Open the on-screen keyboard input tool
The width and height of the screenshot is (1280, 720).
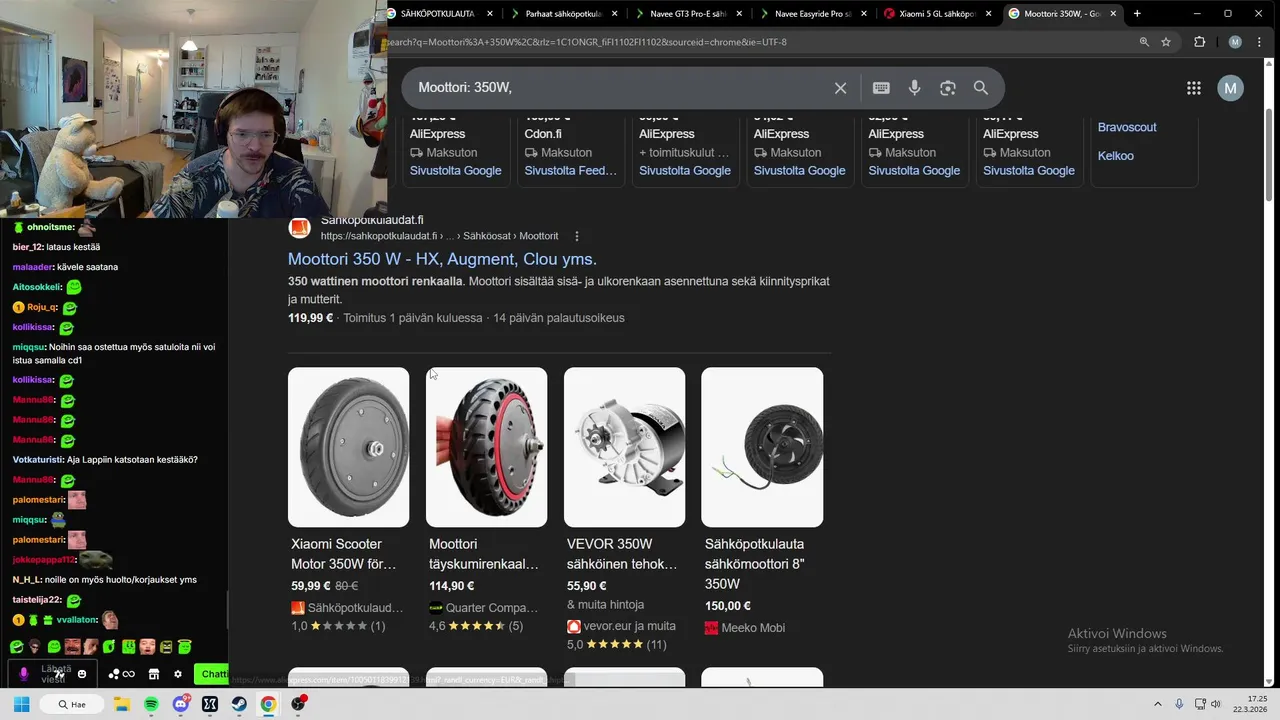(881, 88)
